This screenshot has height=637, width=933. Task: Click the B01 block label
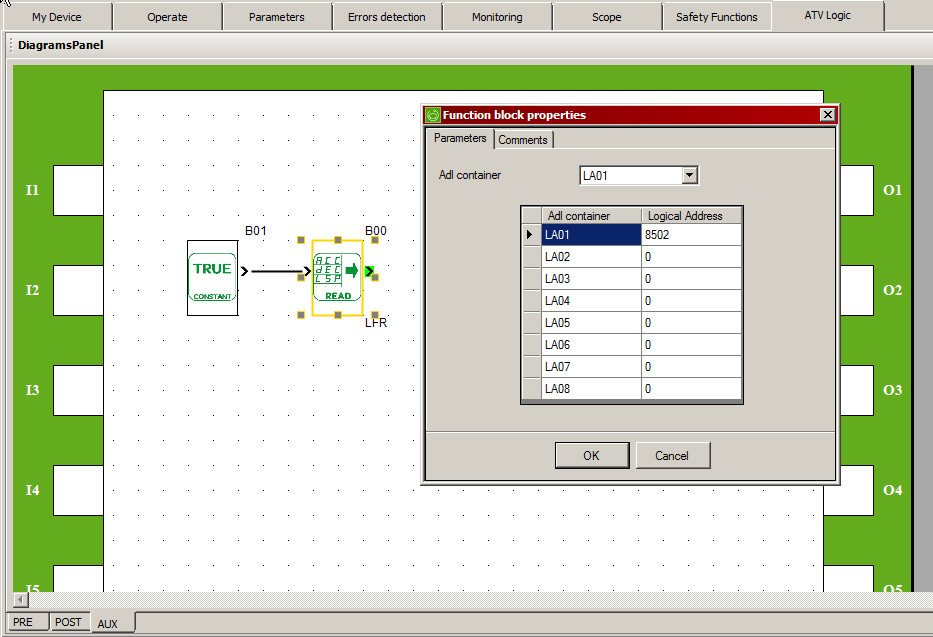coord(256,231)
